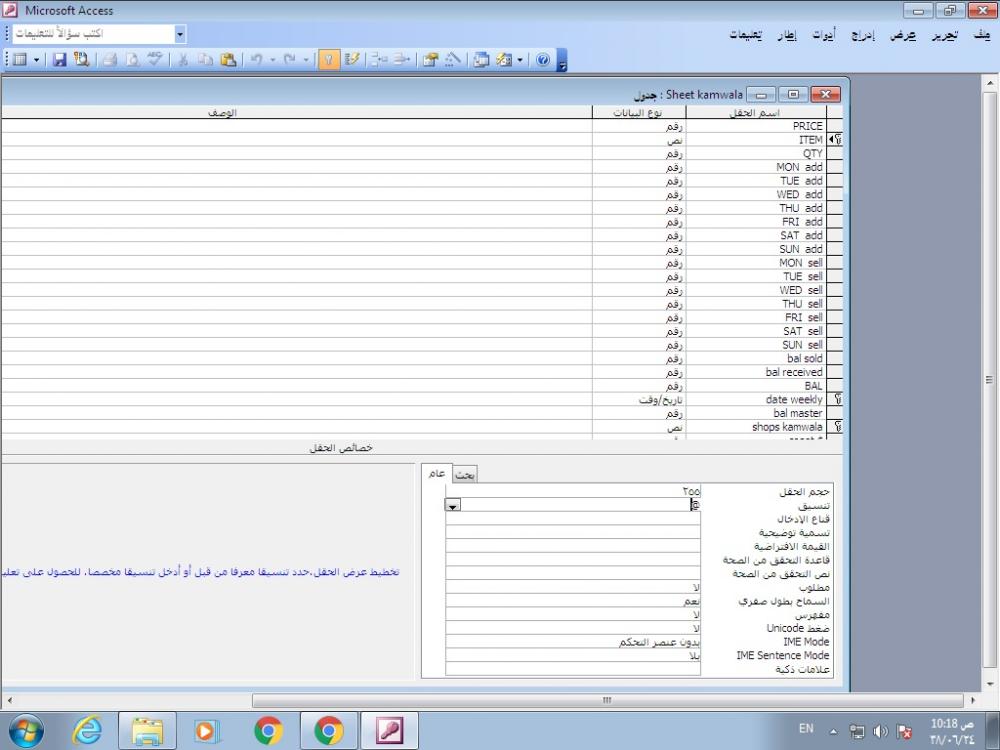Click the row selector for shops kamwala
The image size is (1000, 750).
coord(835,427)
